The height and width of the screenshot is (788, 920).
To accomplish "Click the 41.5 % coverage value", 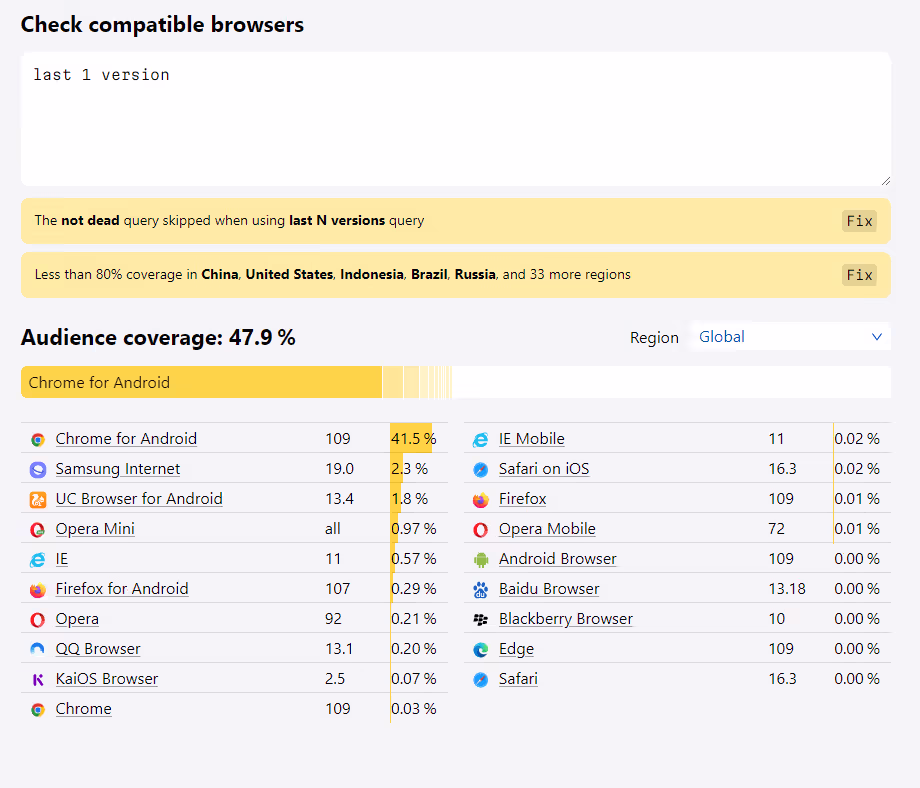I will click(414, 439).
